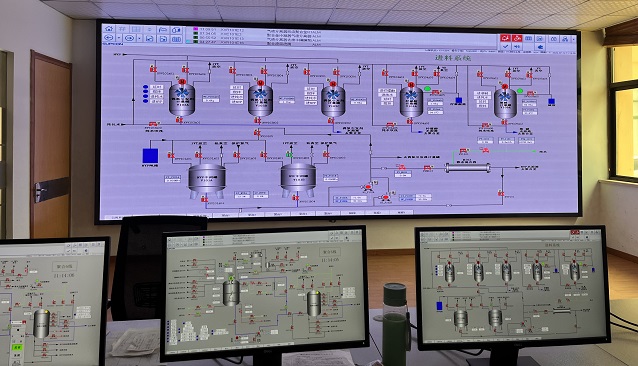Click the user login icon at the far top right
638x366 pixels.
[565, 39]
